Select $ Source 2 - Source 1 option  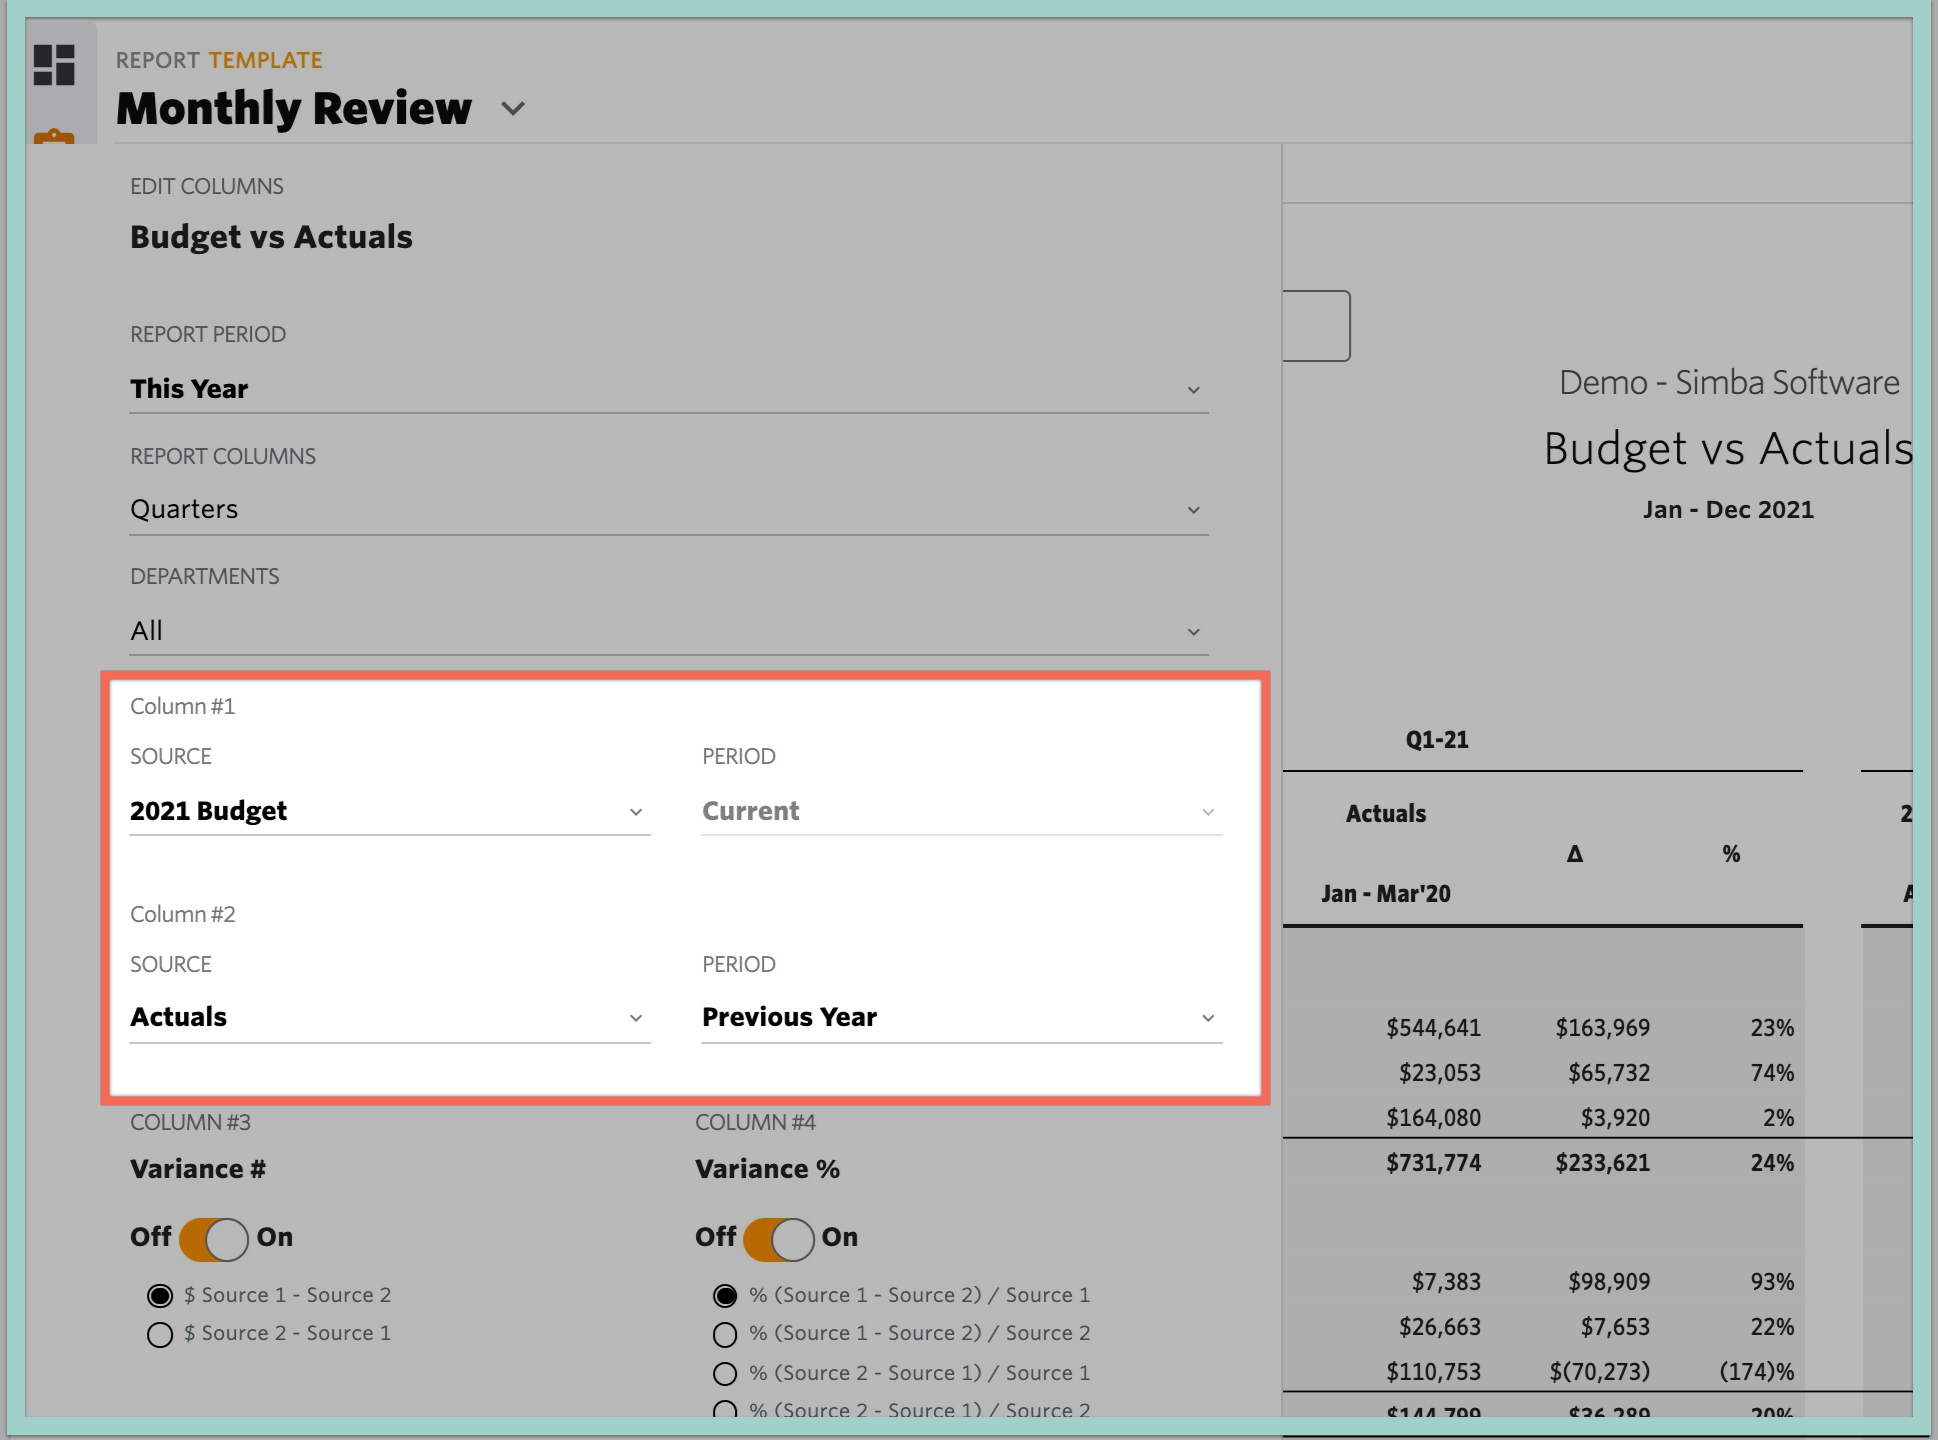pos(160,1335)
